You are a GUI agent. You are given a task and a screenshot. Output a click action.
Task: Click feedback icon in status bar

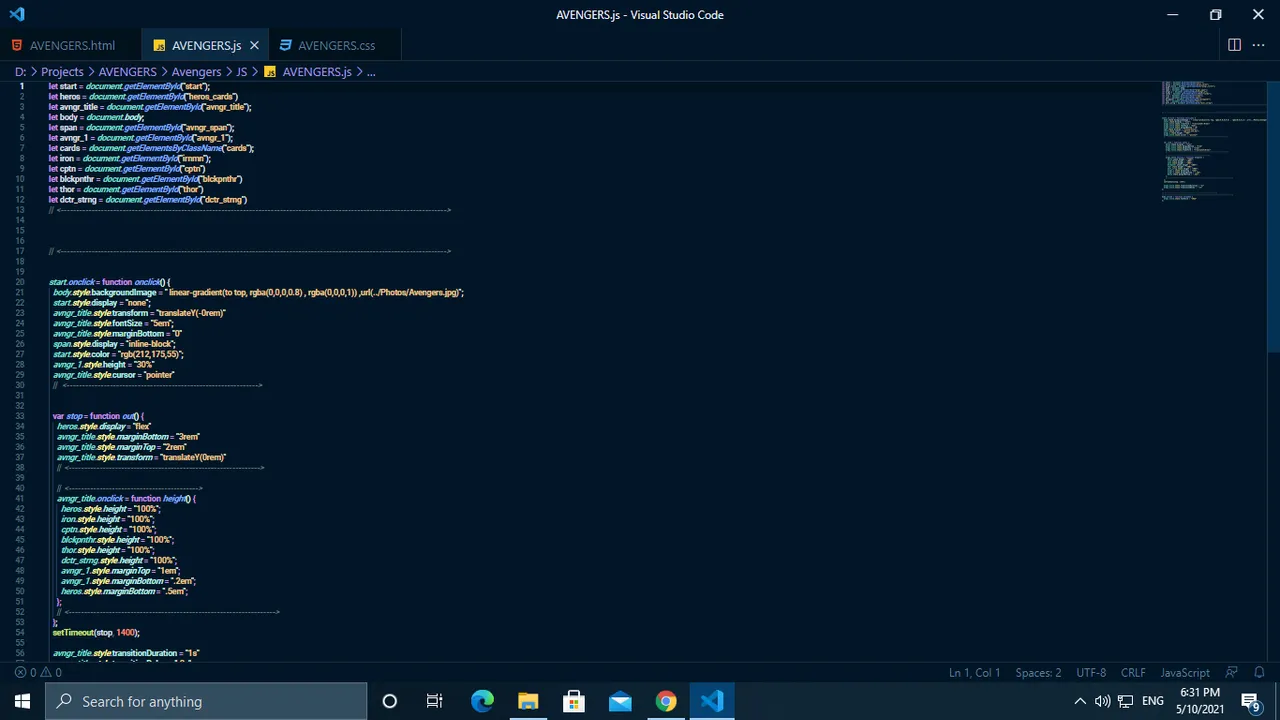pyautogui.click(x=1232, y=673)
